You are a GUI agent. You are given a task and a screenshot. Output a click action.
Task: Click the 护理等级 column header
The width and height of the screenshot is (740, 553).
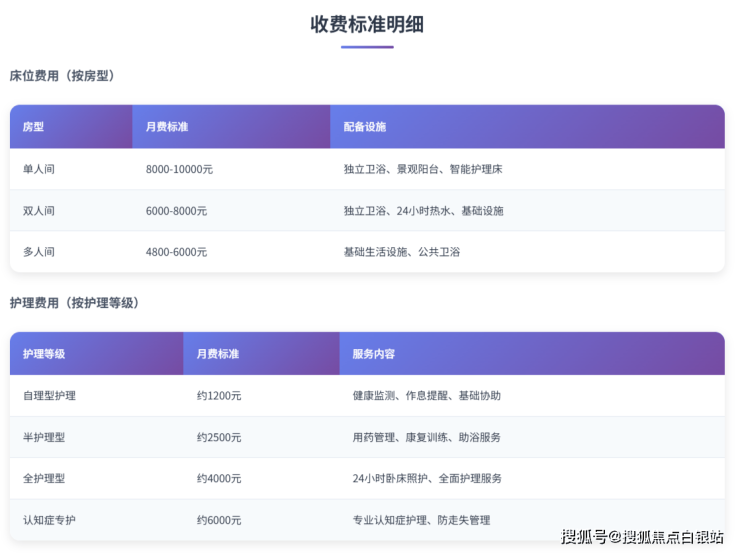click(x=44, y=354)
